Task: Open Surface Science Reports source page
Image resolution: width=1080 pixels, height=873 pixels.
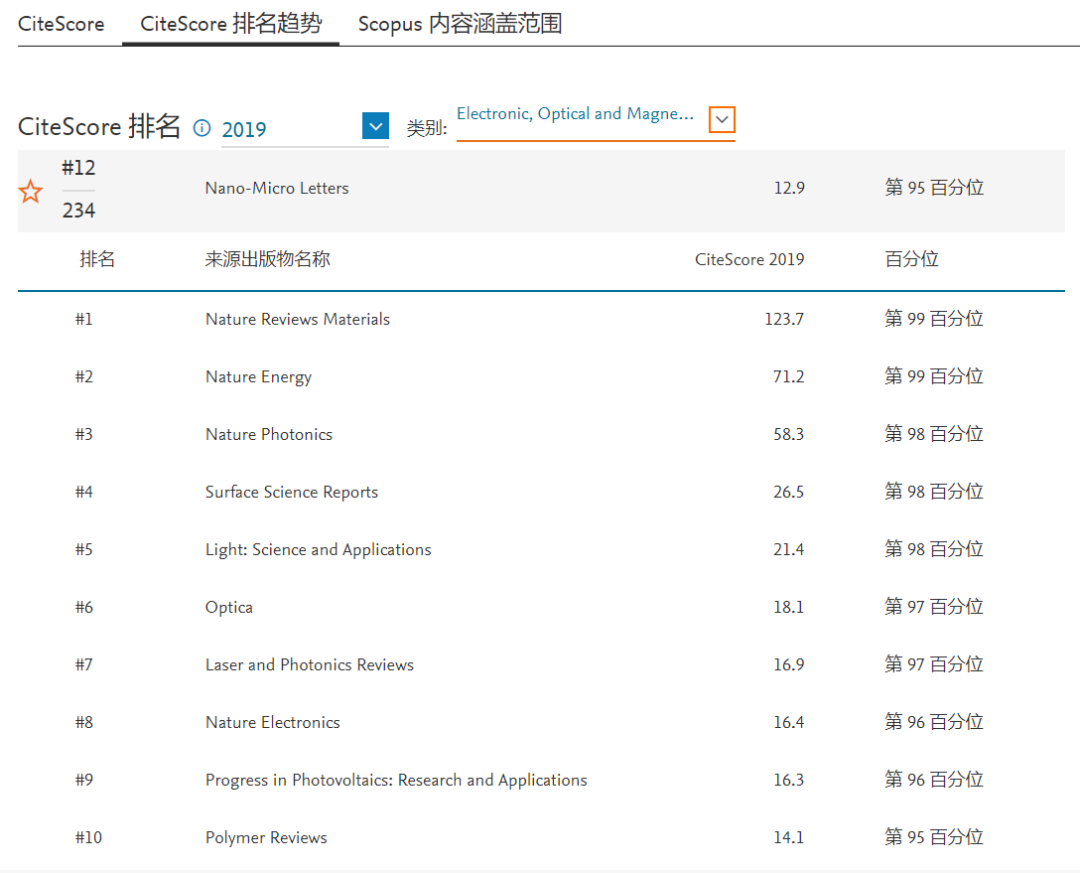Action: coord(291,492)
